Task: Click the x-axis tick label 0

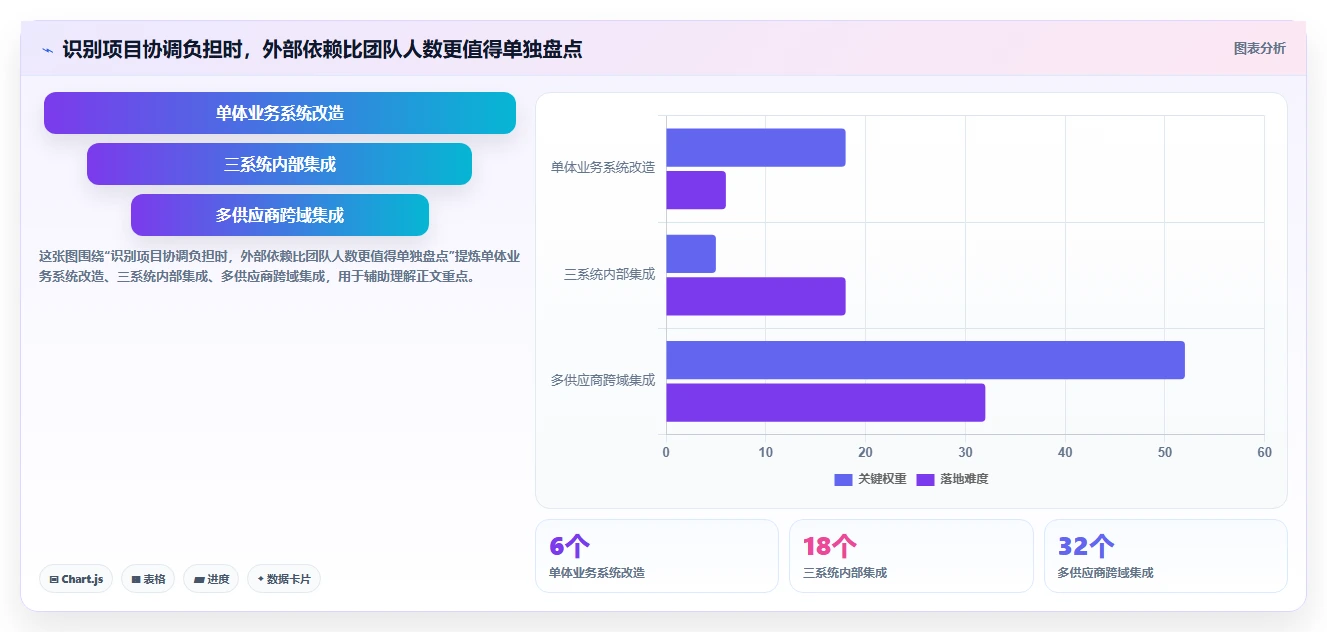Action: tap(666, 453)
